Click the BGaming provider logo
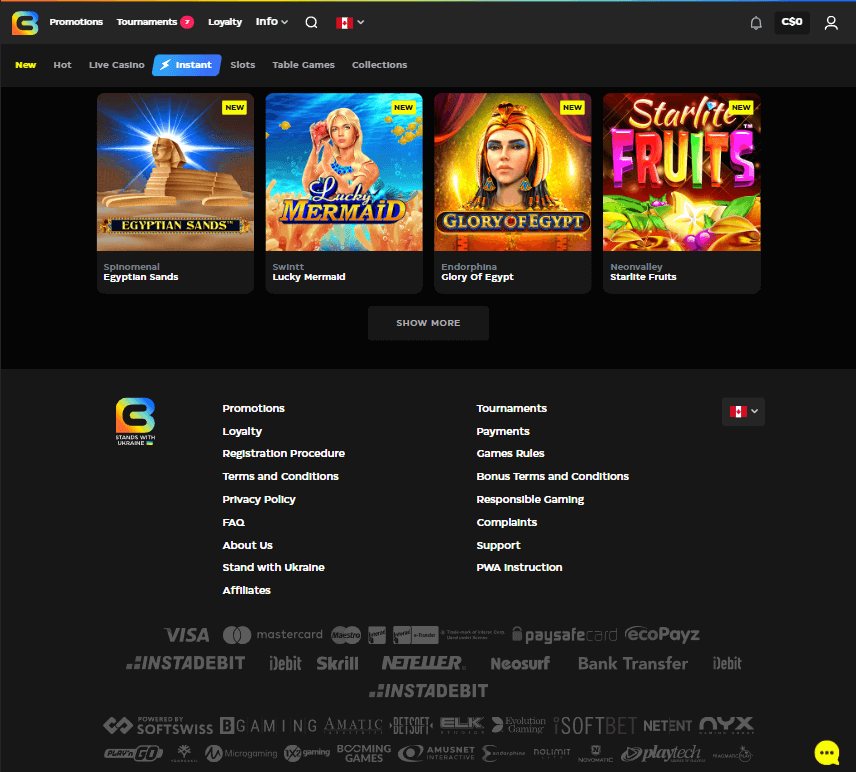The height and width of the screenshot is (772, 856). pos(269,726)
